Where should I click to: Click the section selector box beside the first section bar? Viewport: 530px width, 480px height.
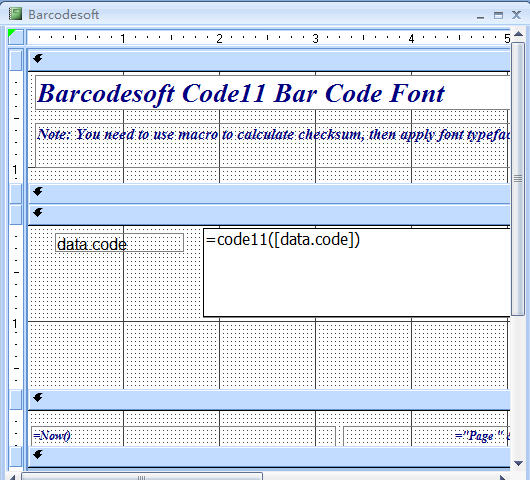coord(16,60)
